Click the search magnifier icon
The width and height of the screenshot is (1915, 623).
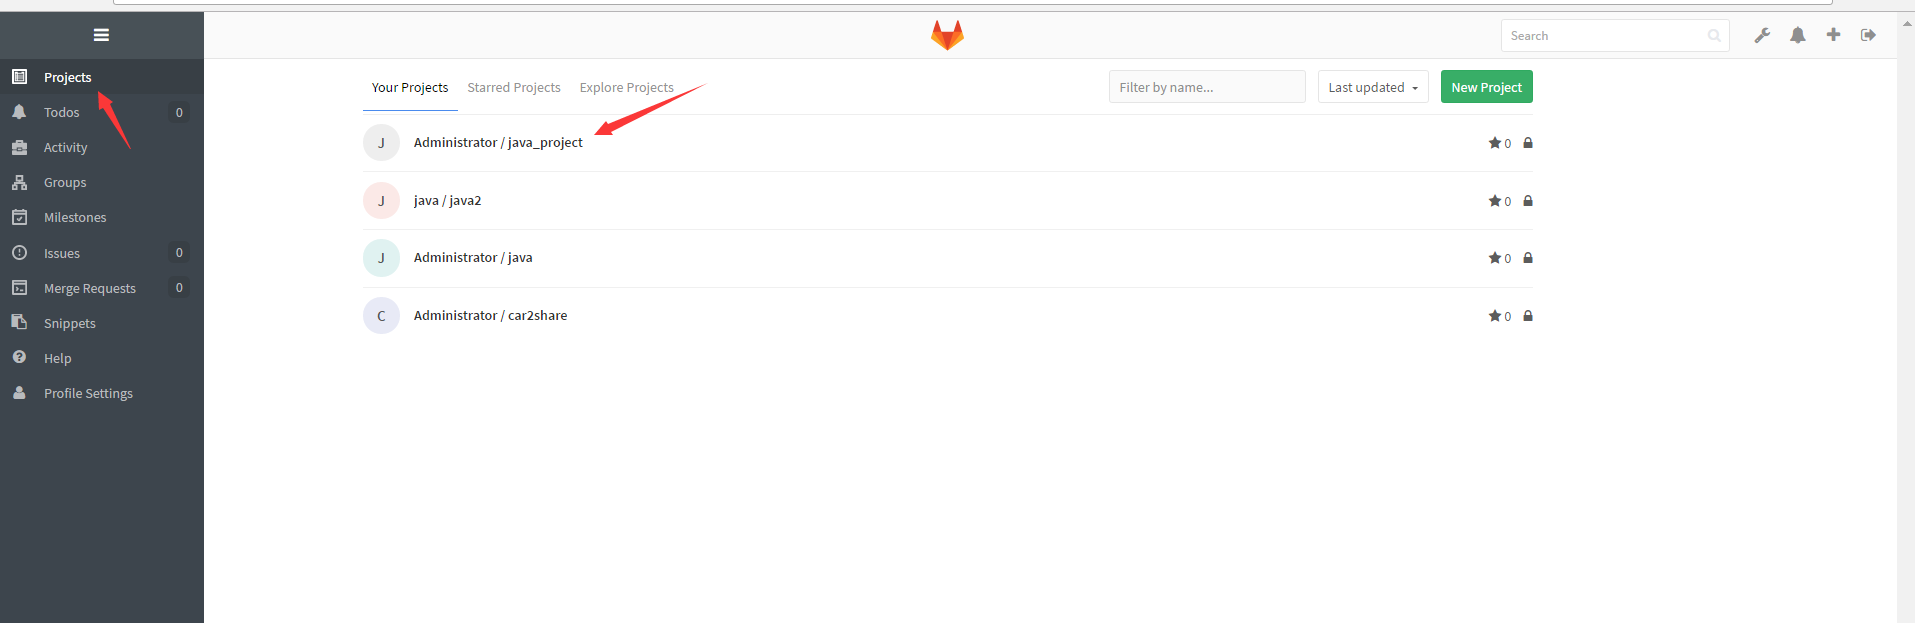(x=1714, y=36)
